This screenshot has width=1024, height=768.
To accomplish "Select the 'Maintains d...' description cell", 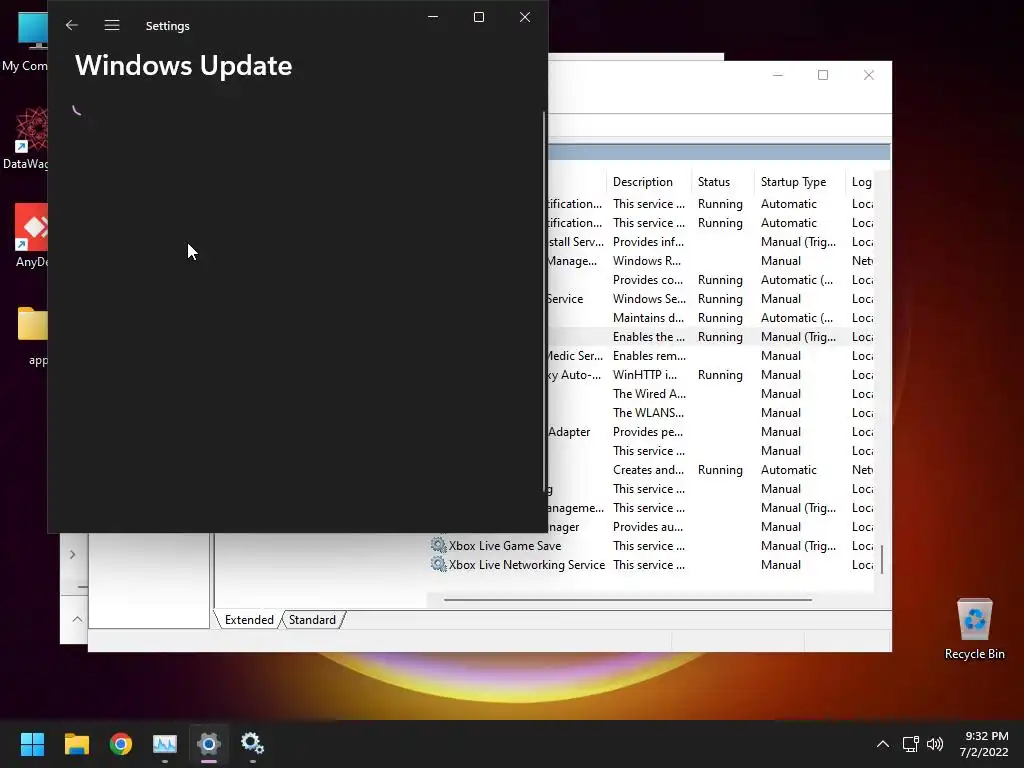I will tap(648, 317).
